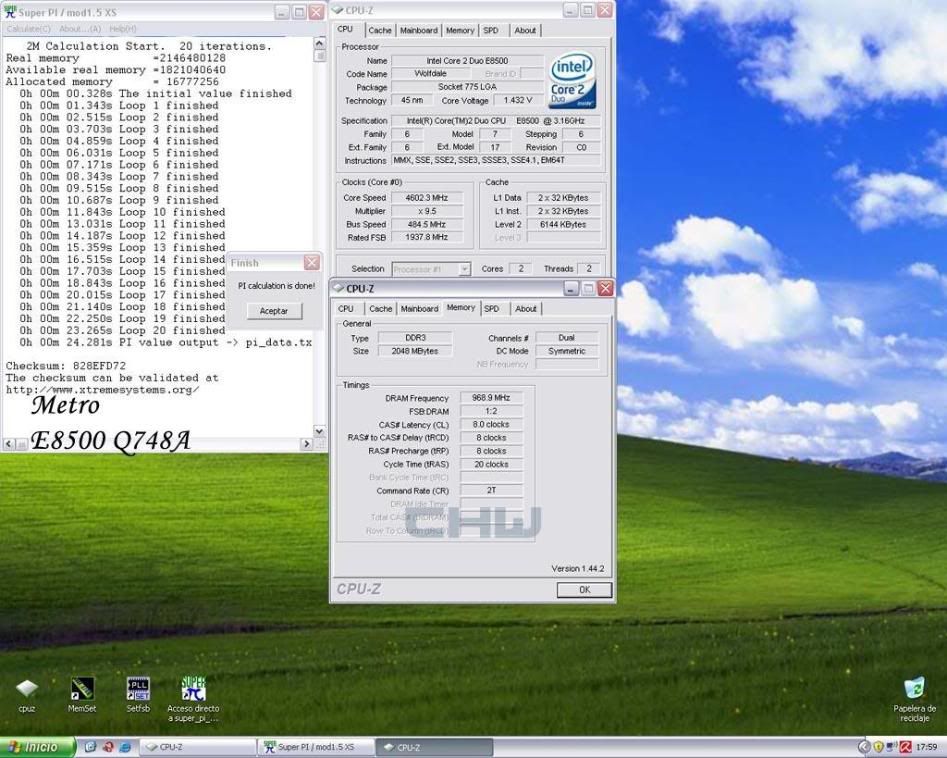
Task: Select Memory tab in back CPU-Z window
Action: tap(460, 30)
